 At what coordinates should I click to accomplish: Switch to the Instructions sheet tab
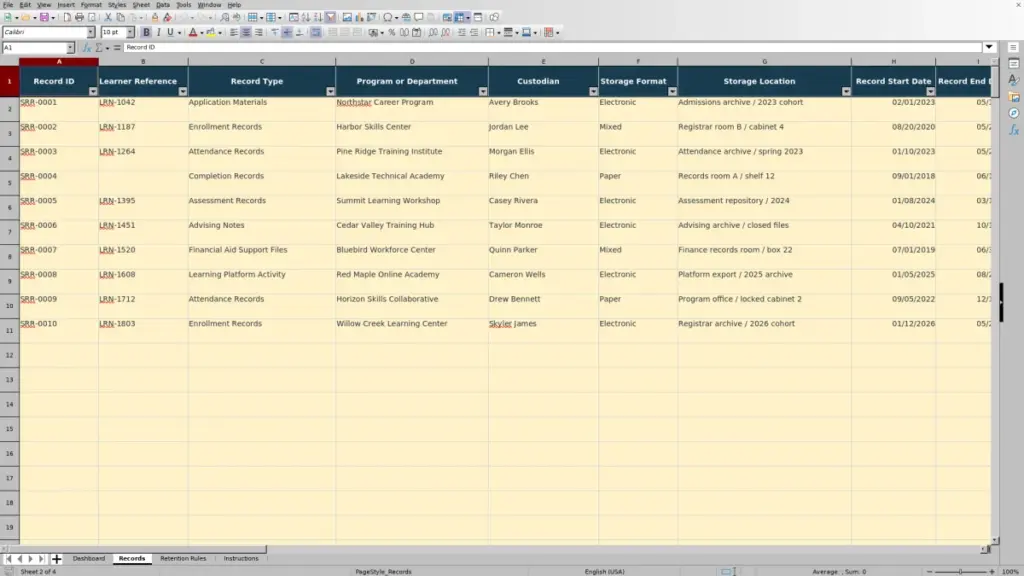[241, 558]
